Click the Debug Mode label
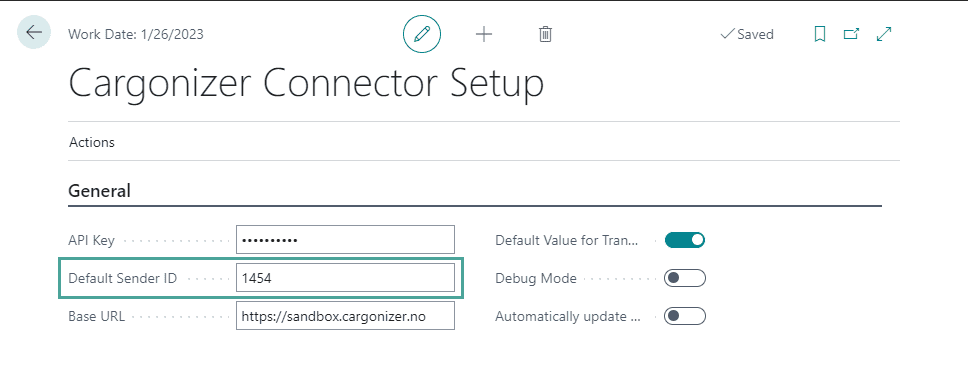Image resolution: width=968 pixels, height=392 pixels. coord(536,279)
